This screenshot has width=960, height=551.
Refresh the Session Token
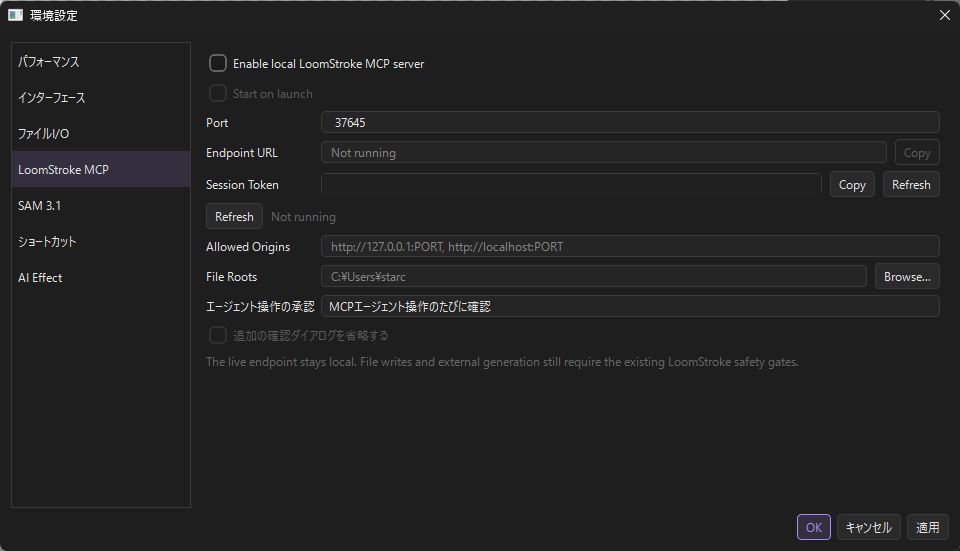pos(911,184)
